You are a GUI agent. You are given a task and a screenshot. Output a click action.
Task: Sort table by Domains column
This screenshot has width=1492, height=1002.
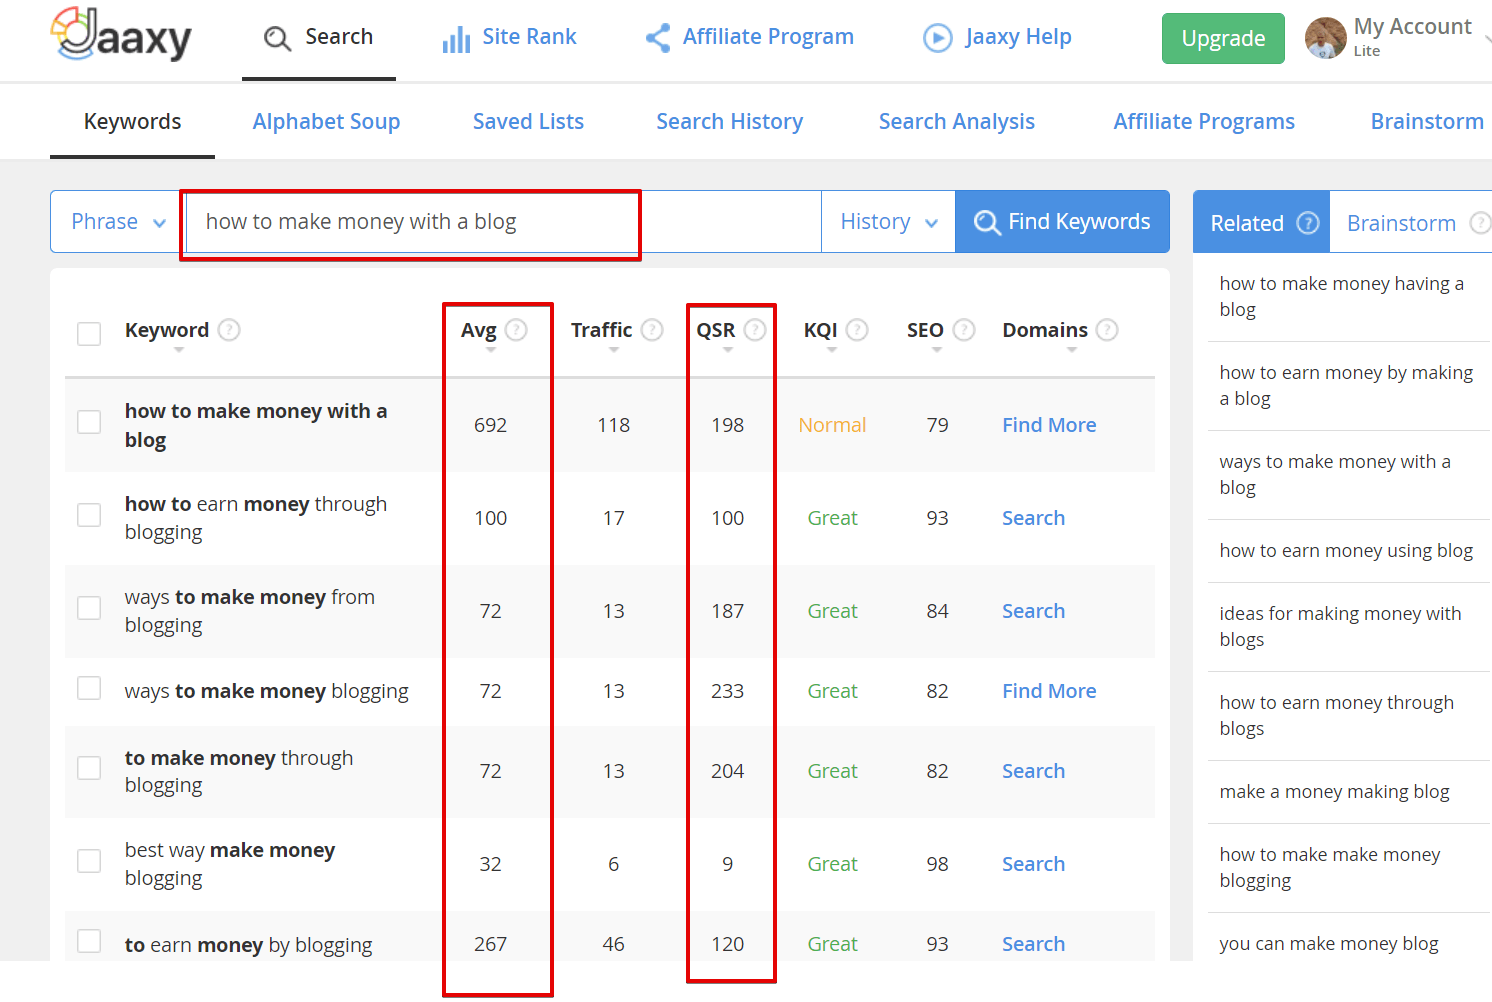(1072, 350)
